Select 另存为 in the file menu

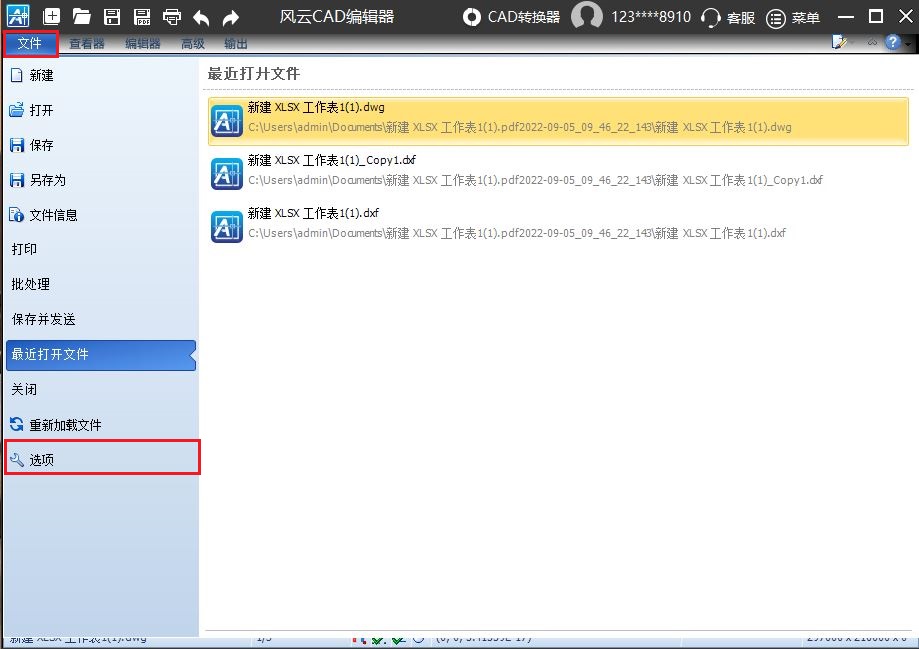point(47,180)
